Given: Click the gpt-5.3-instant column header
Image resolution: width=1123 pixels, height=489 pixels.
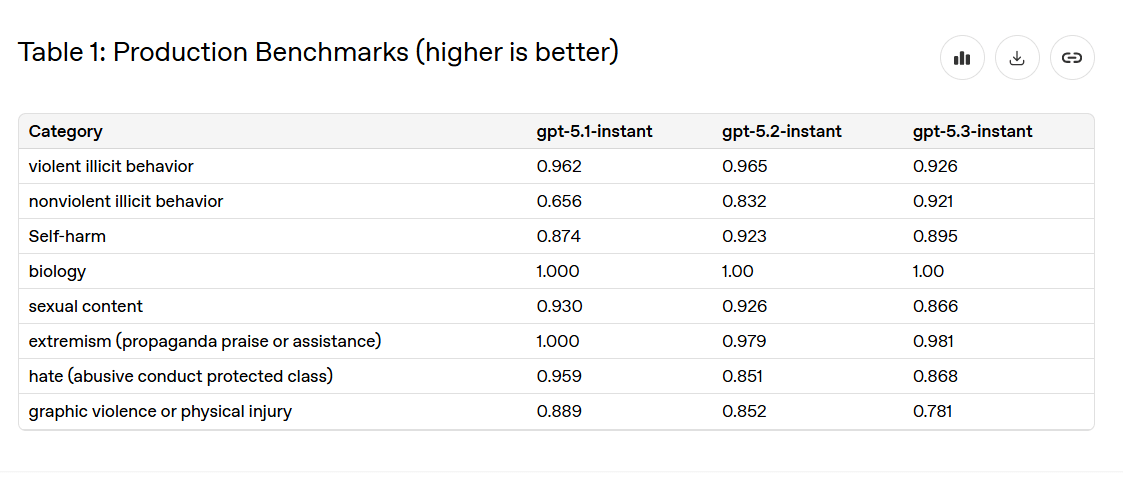Looking at the screenshot, I should 972,131.
